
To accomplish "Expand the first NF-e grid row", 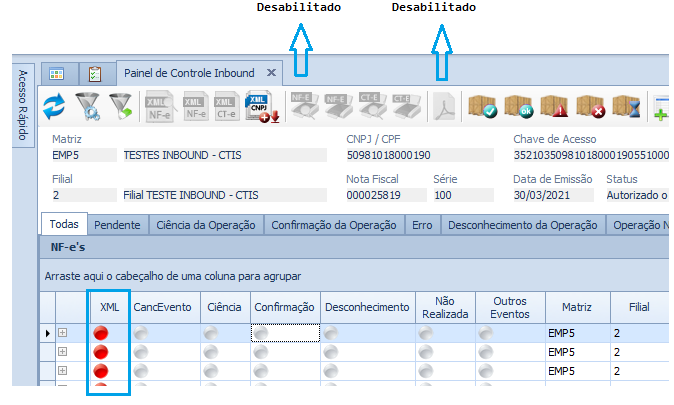I will pyautogui.click(x=62, y=333).
